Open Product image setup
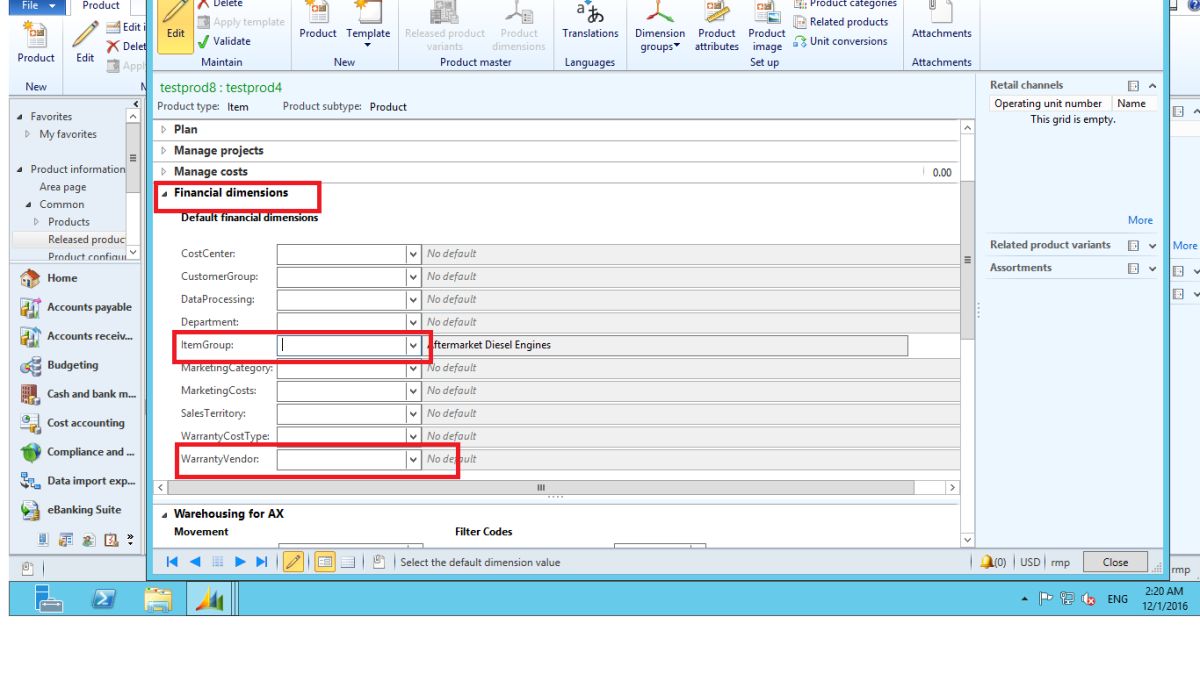 767,26
